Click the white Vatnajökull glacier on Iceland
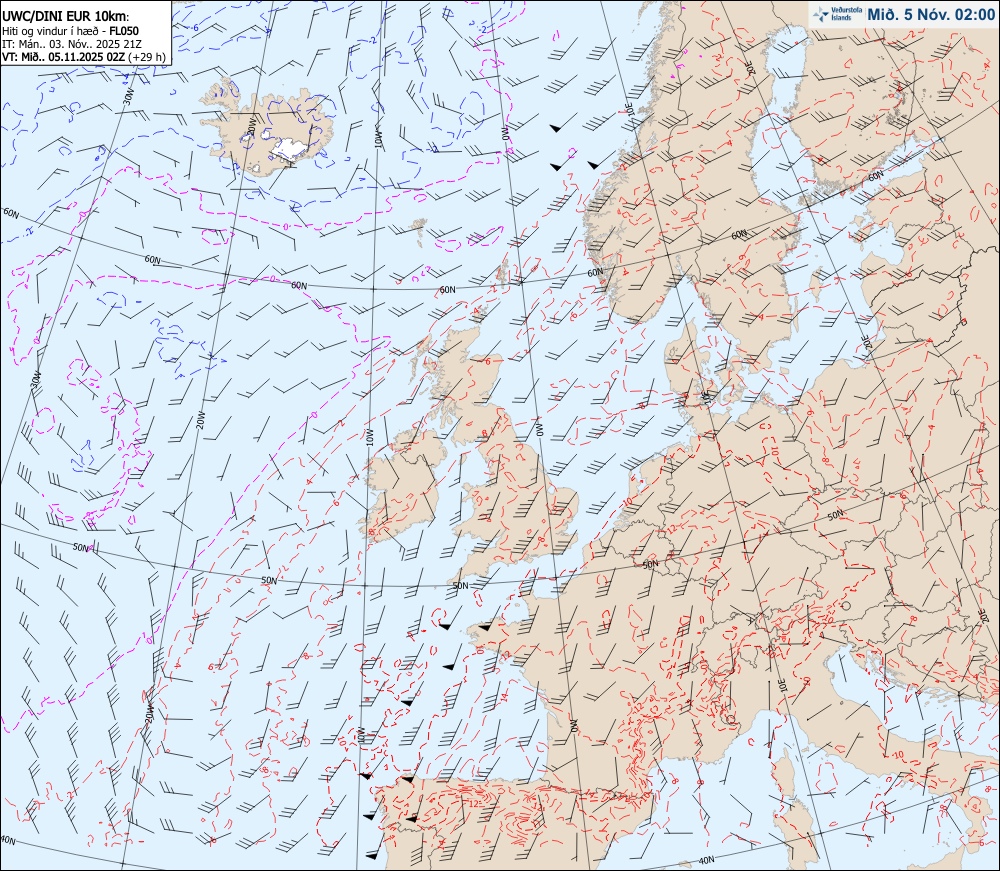The height and width of the screenshot is (871, 1000). tap(288, 149)
